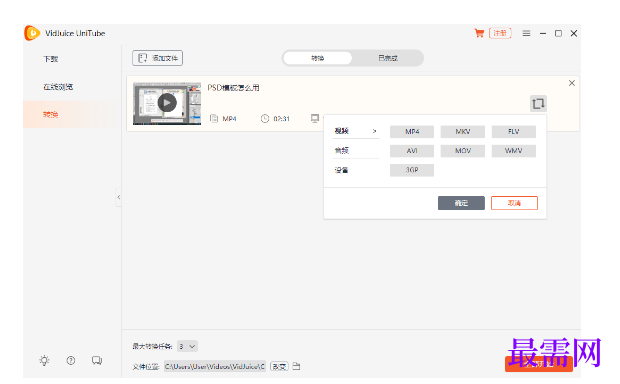Choose the MOV format option
Viewport: 620px width, 384px height.
[x=463, y=151]
